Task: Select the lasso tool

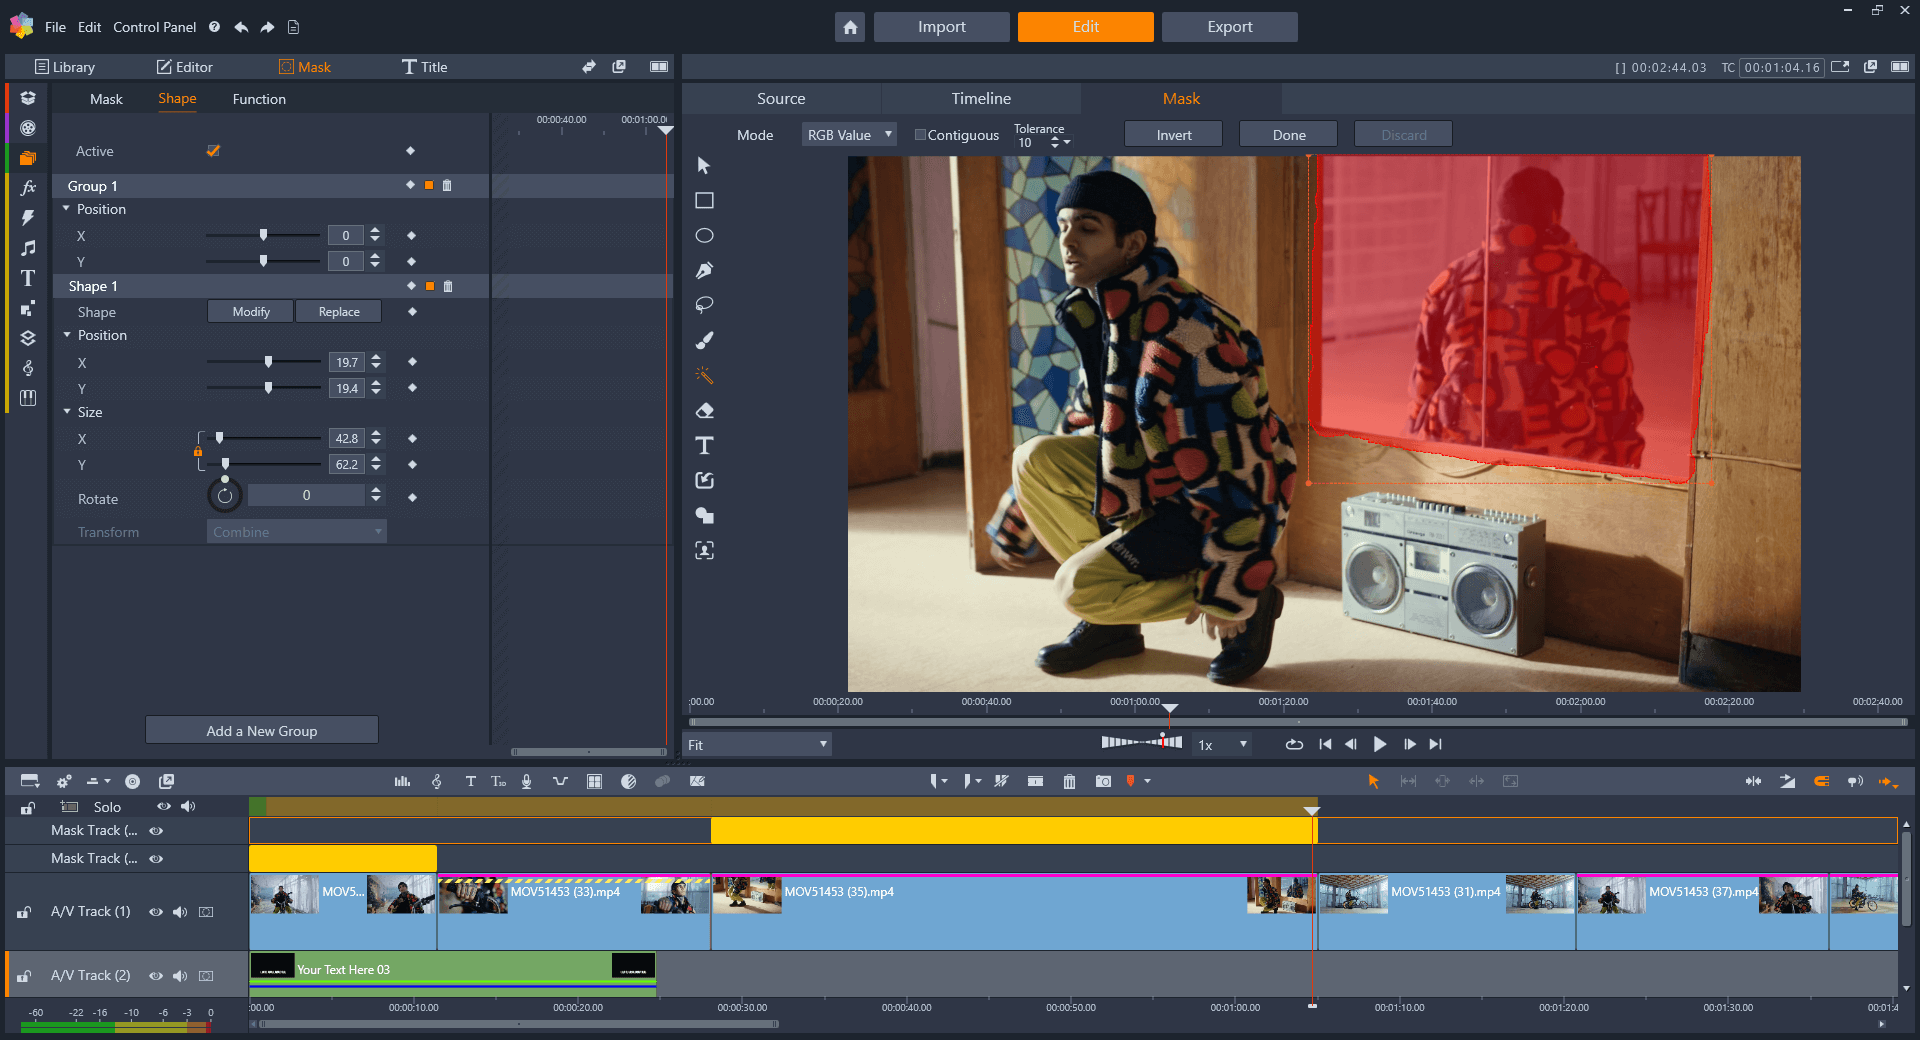Action: pyautogui.click(x=704, y=306)
